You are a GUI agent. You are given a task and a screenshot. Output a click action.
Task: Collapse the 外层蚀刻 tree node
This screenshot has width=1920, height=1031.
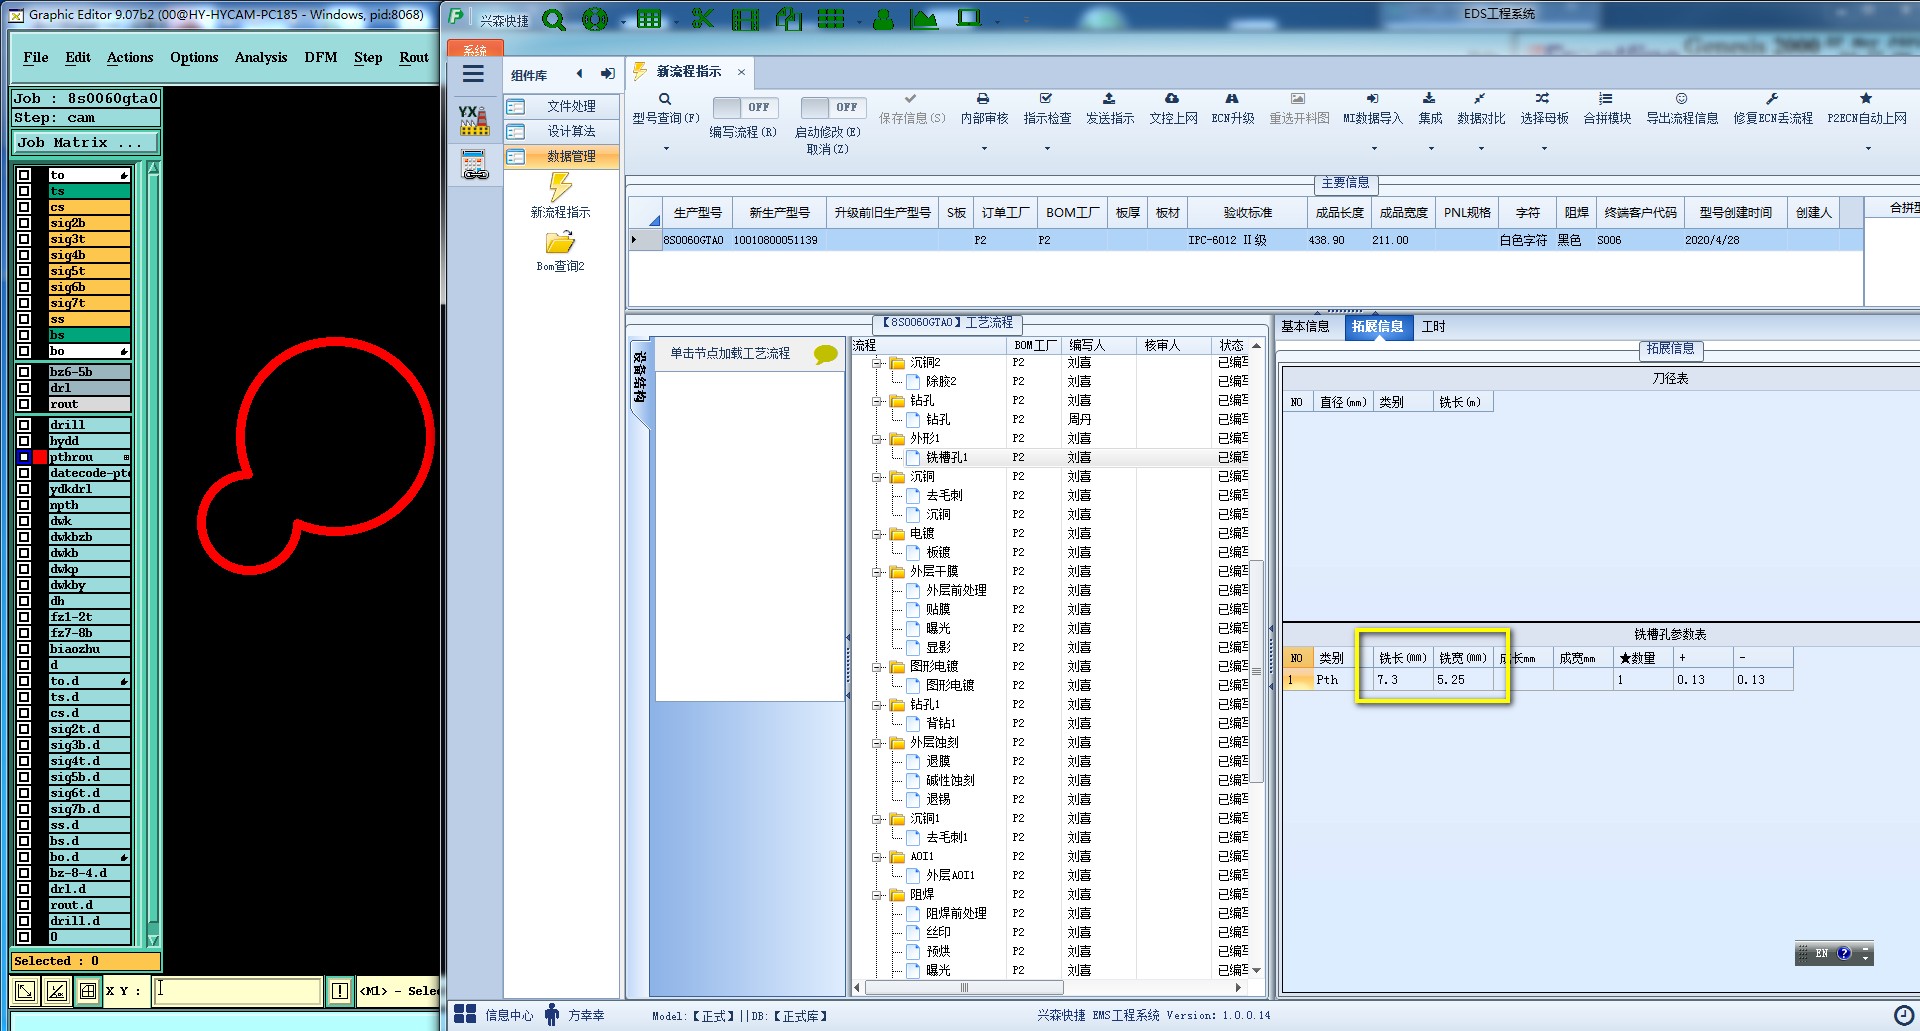(877, 743)
